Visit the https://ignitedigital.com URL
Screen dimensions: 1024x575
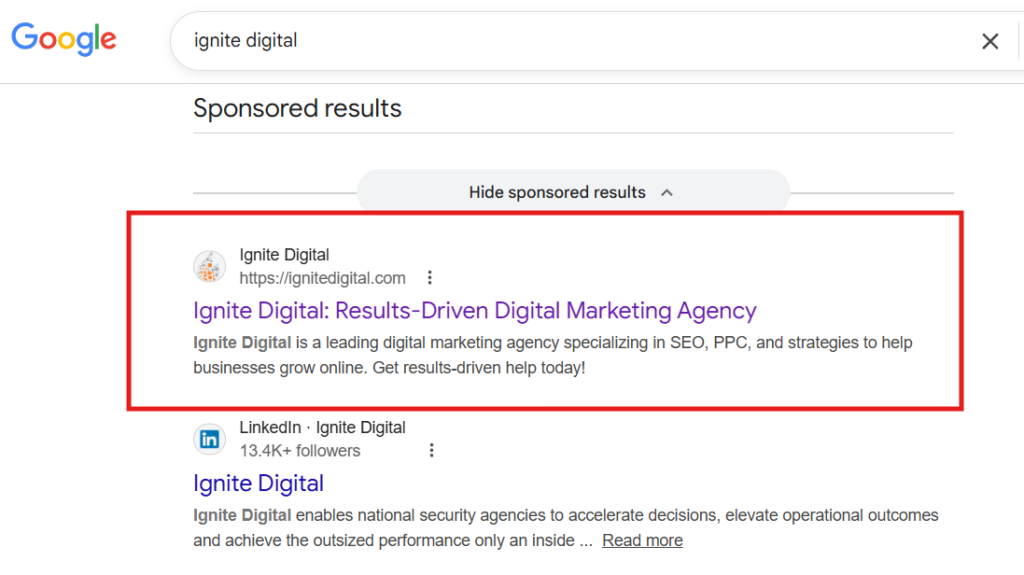pyautogui.click(x=322, y=278)
